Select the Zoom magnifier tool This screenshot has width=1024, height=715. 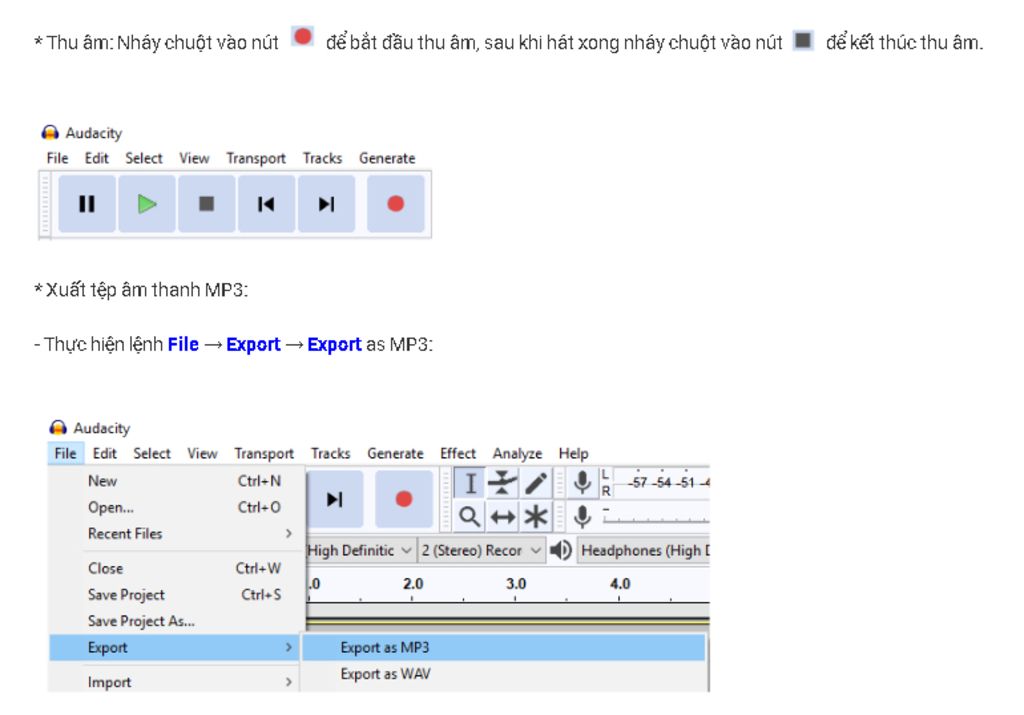coord(470,516)
